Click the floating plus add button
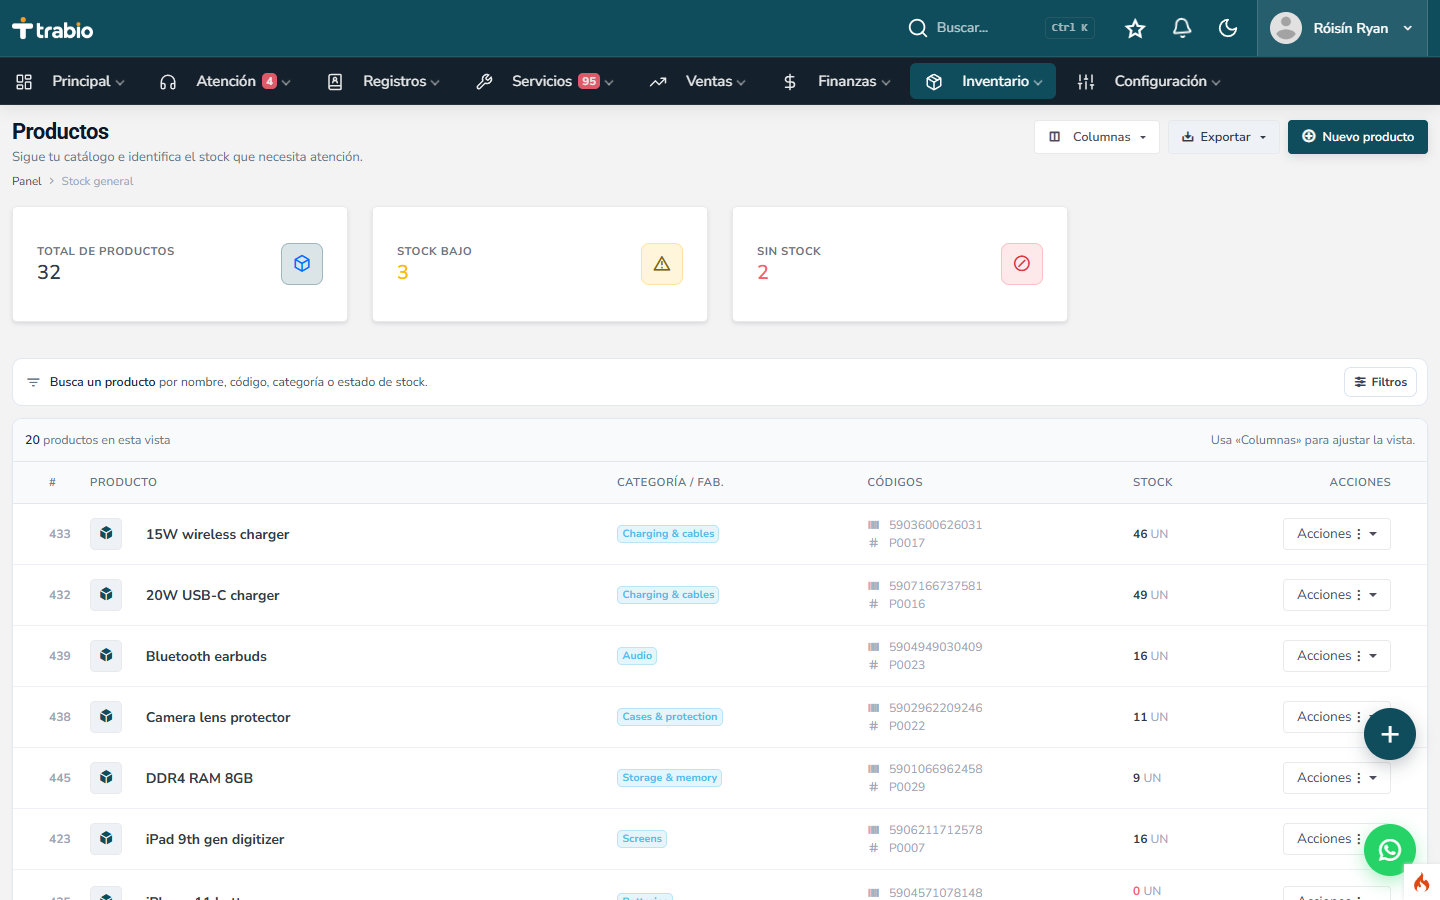 click(x=1390, y=734)
